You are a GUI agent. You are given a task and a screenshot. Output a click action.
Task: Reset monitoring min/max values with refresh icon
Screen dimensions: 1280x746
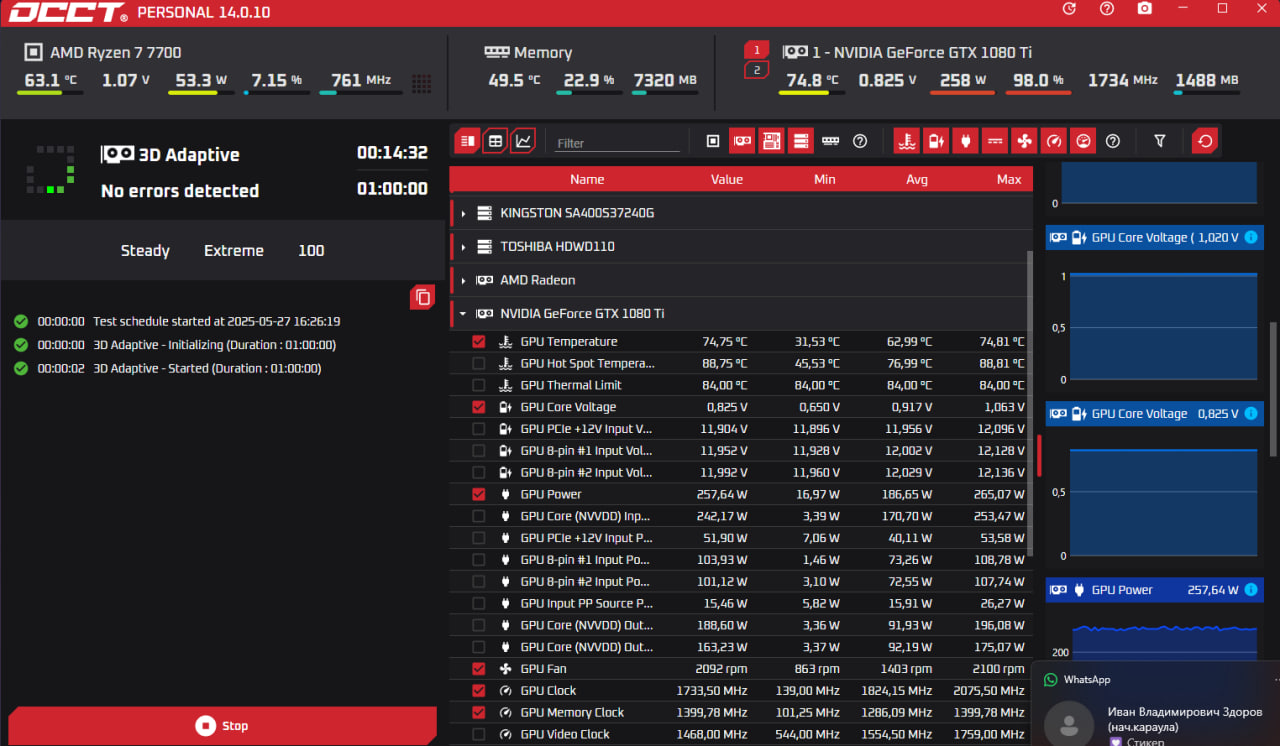pos(1205,141)
